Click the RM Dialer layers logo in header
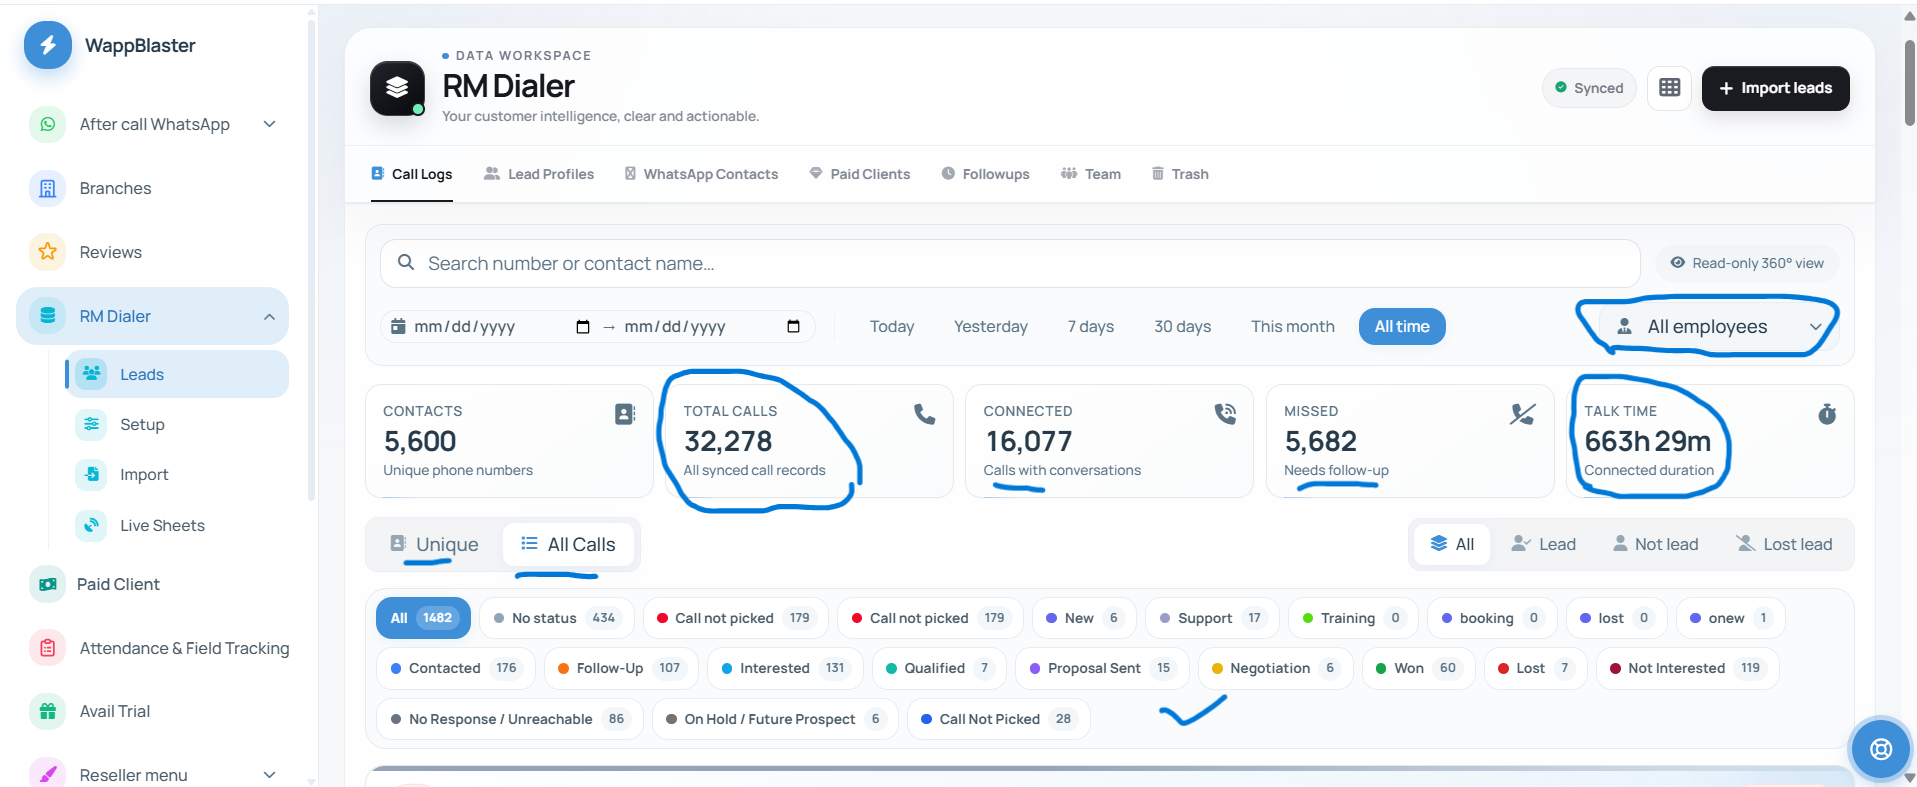 (397, 88)
